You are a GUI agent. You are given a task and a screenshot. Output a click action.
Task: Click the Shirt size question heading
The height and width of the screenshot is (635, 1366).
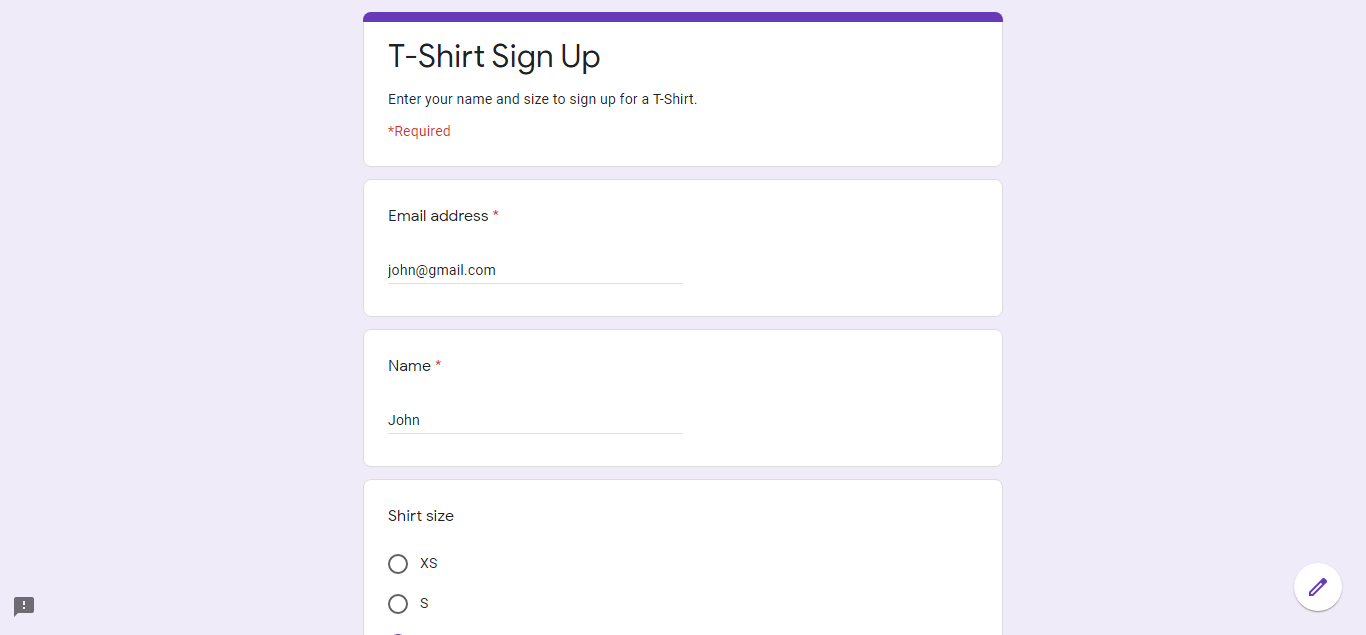[421, 516]
